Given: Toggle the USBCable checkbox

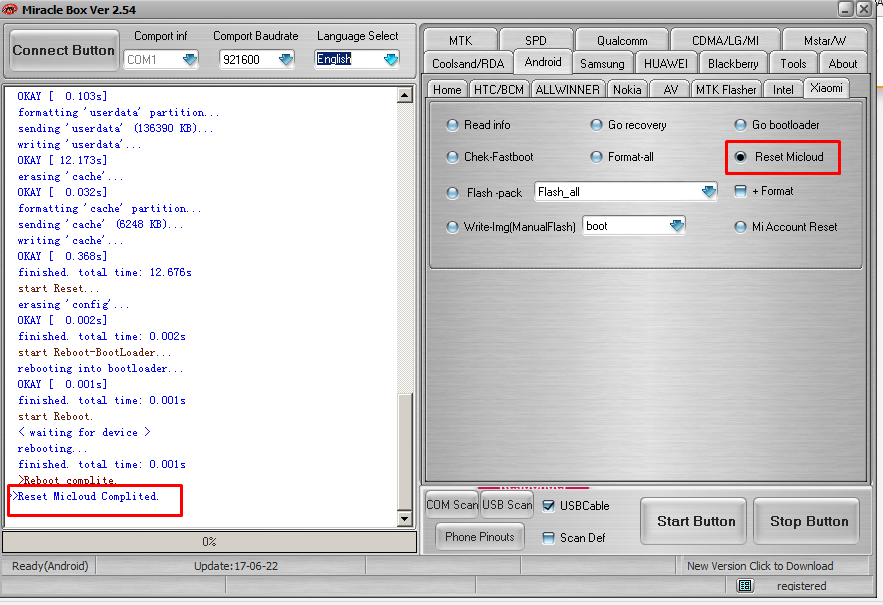Looking at the screenshot, I should (548, 506).
